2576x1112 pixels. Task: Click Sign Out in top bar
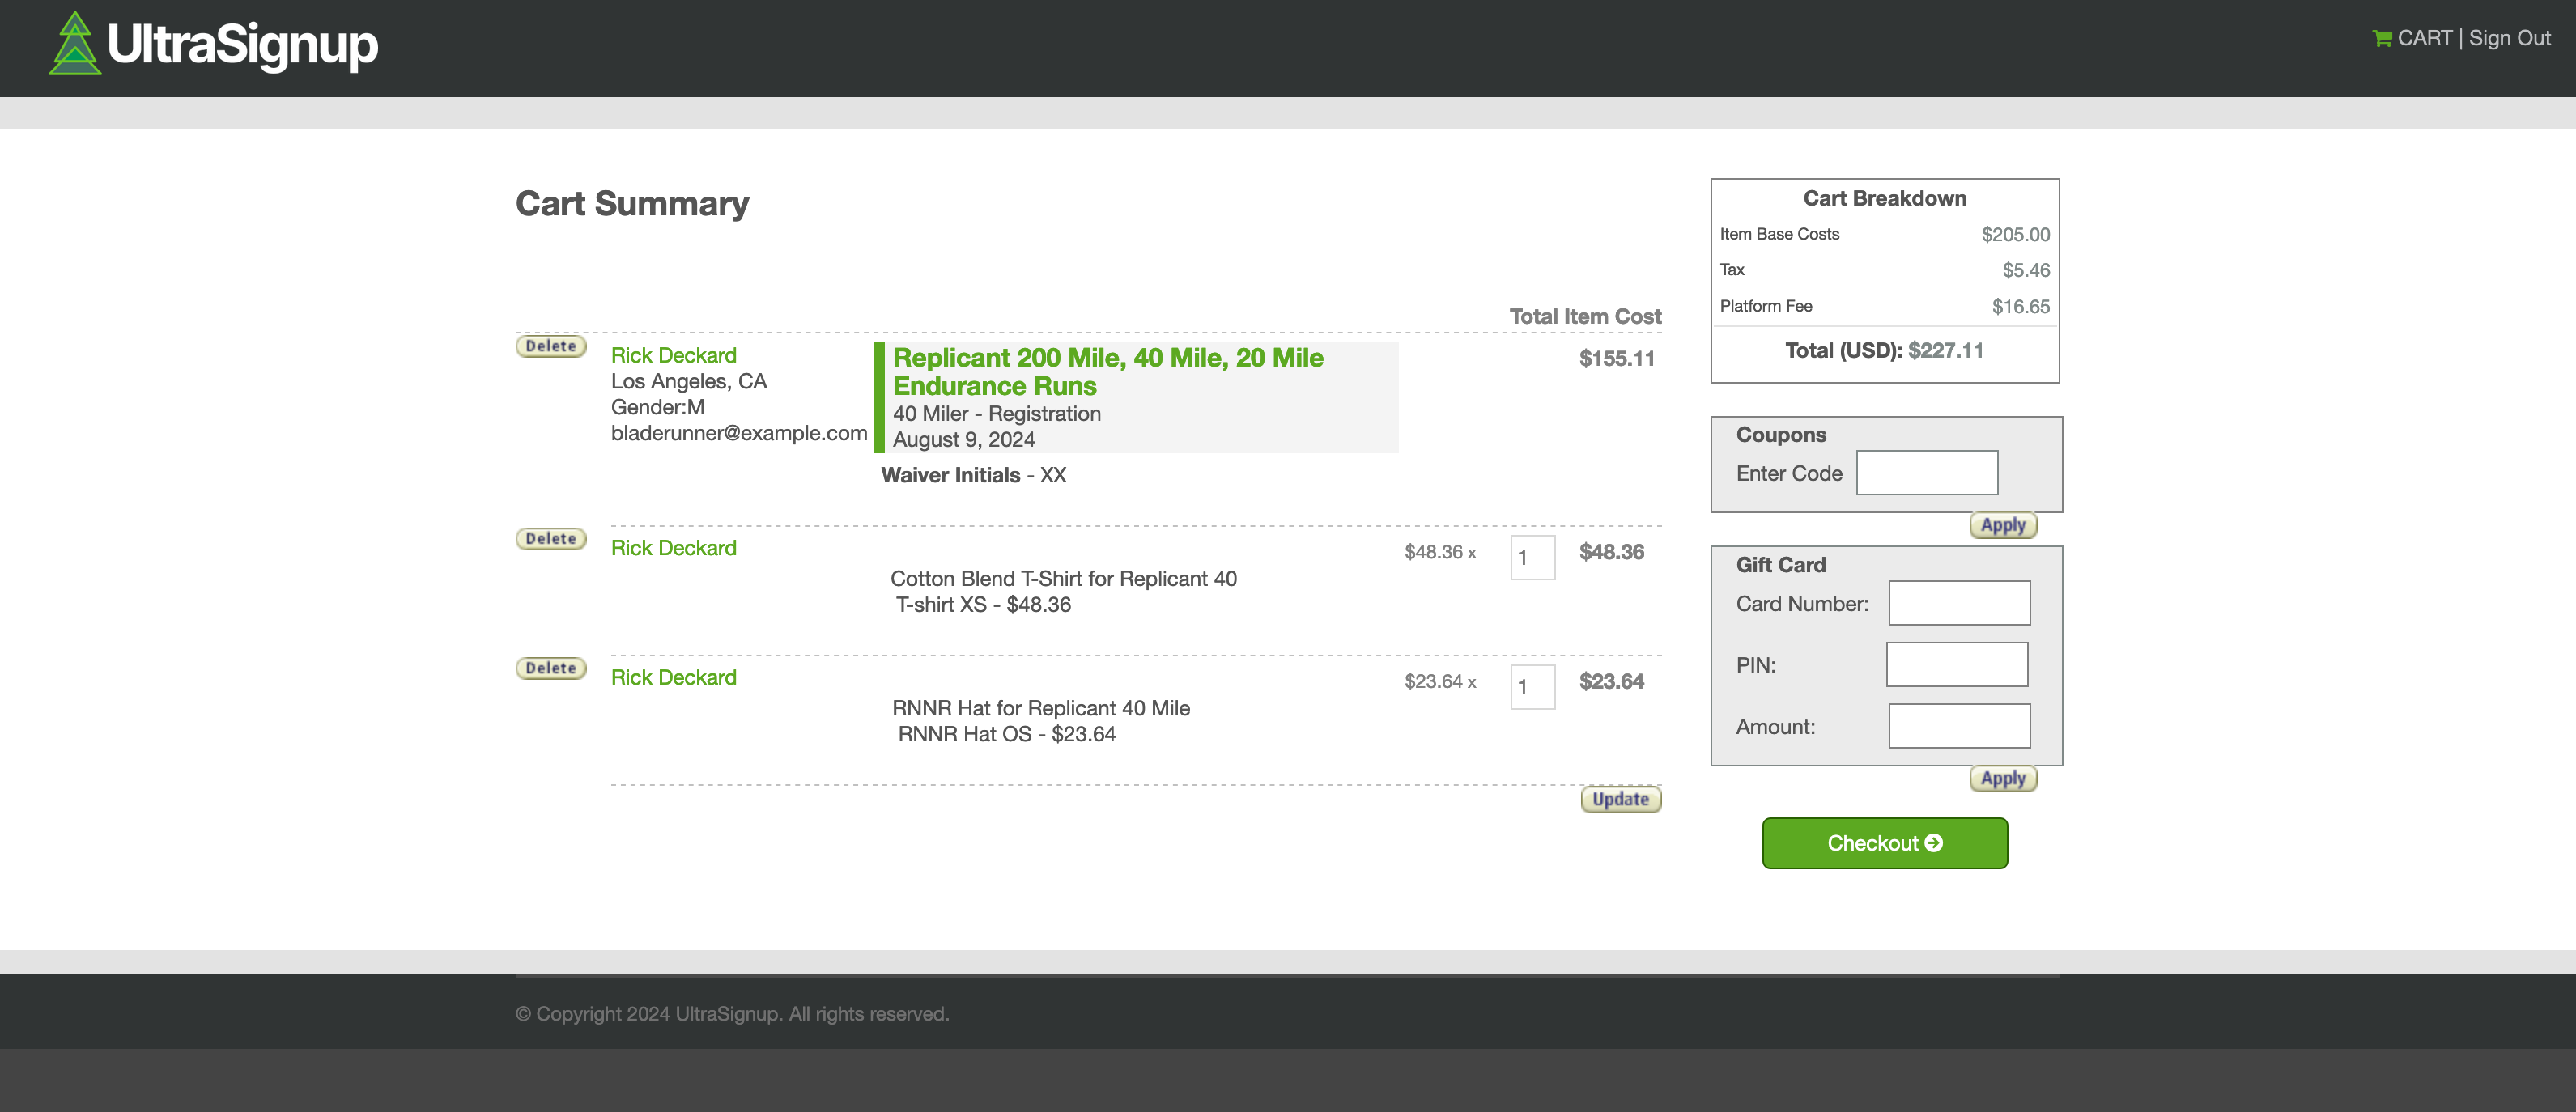pyautogui.click(x=2509, y=38)
